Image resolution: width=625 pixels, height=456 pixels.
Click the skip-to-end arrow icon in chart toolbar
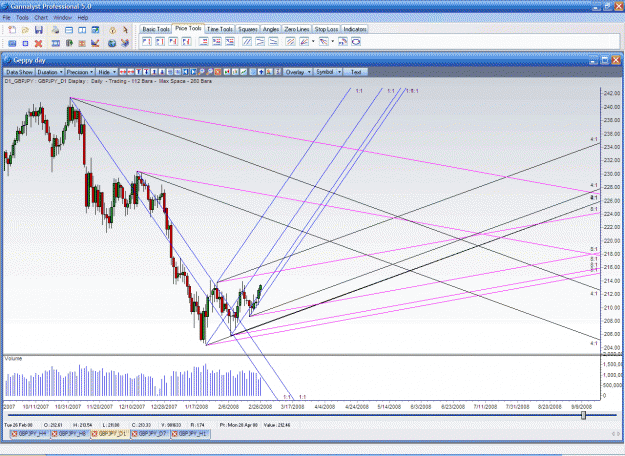(x=193, y=72)
